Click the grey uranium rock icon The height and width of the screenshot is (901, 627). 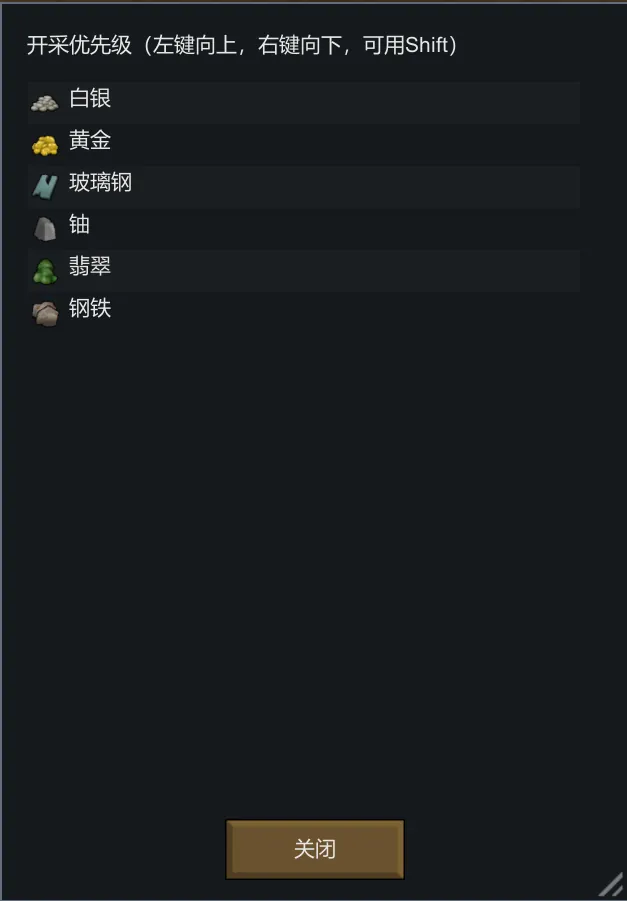click(x=44, y=228)
